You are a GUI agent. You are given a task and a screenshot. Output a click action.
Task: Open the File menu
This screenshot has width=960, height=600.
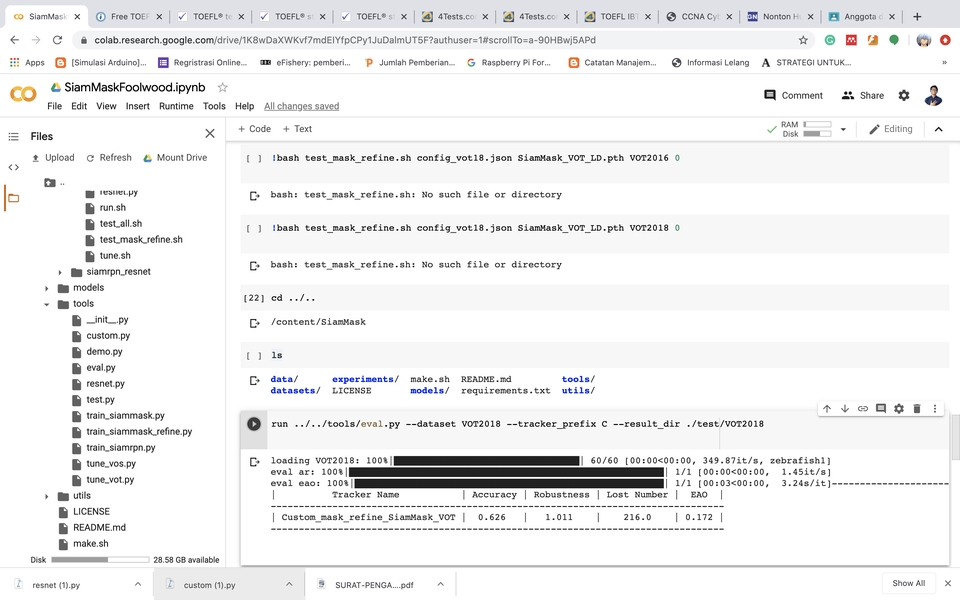tap(54, 106)
